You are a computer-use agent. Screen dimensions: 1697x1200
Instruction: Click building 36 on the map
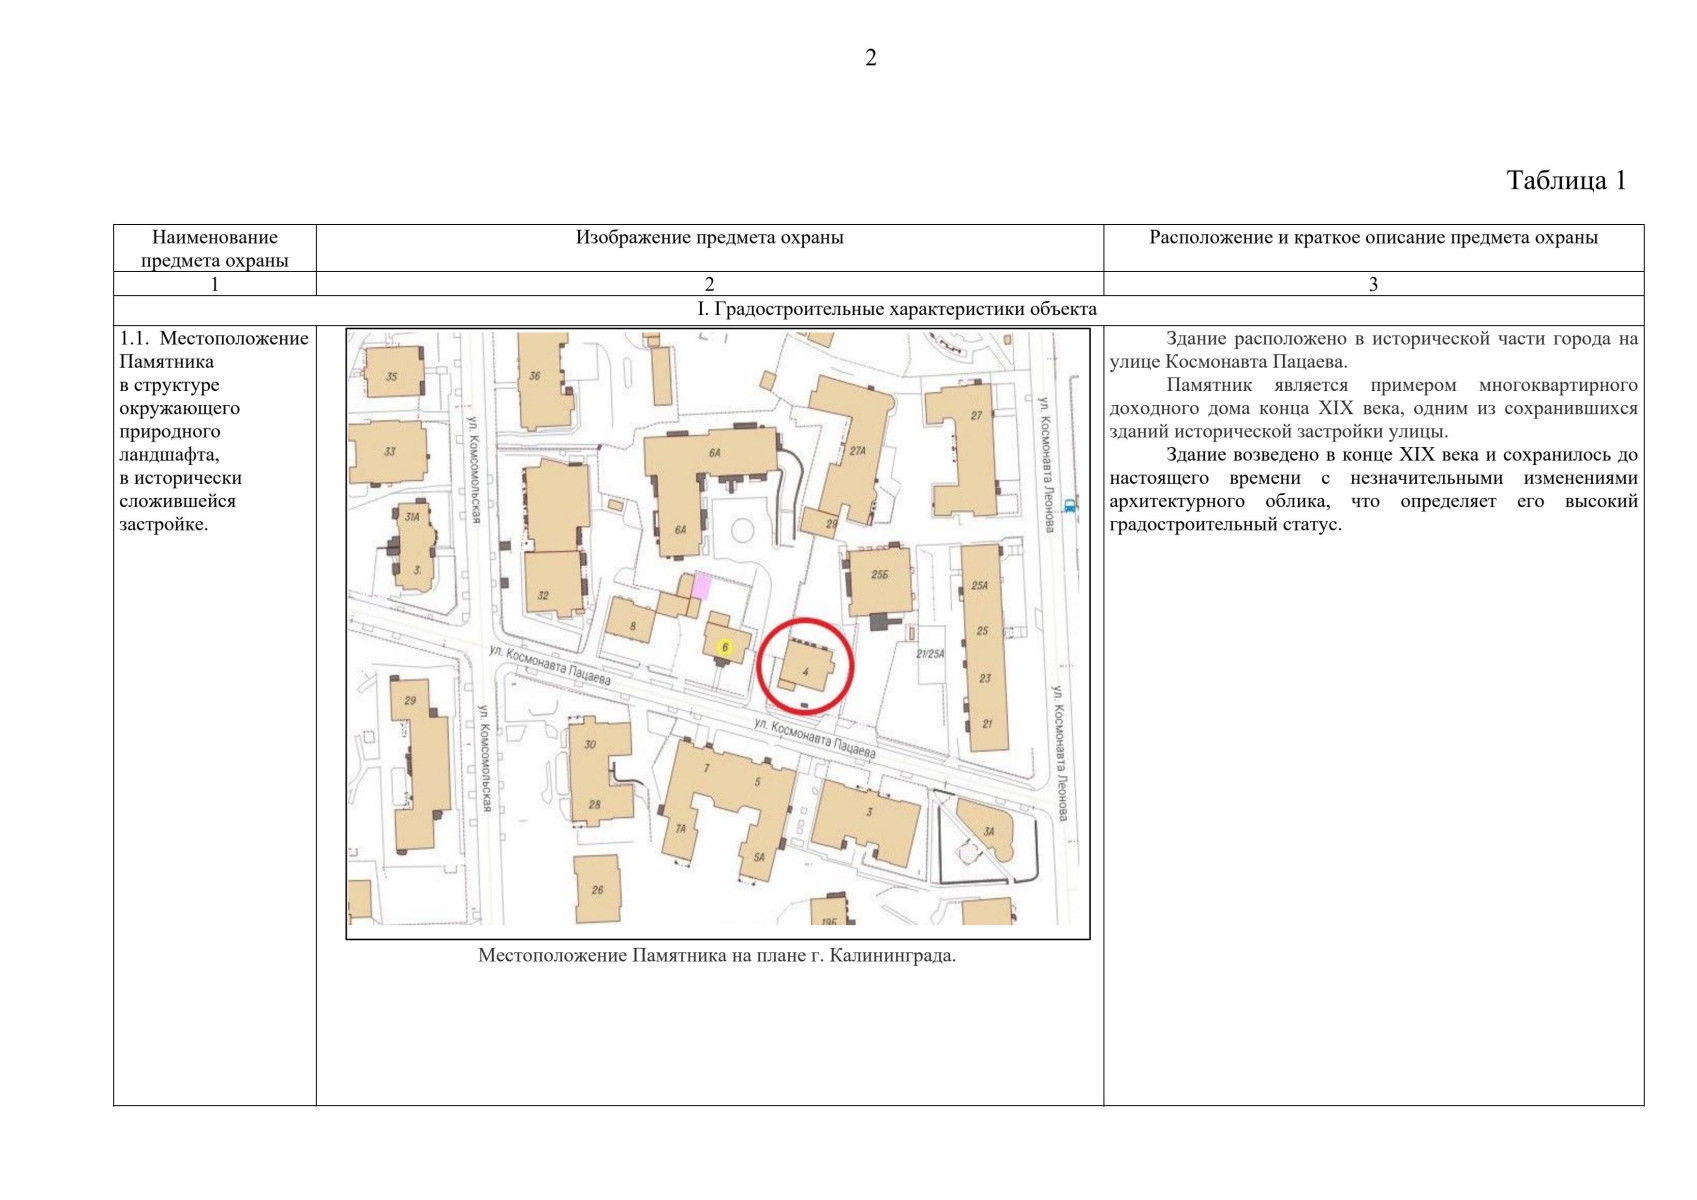(x=540, y=380)
